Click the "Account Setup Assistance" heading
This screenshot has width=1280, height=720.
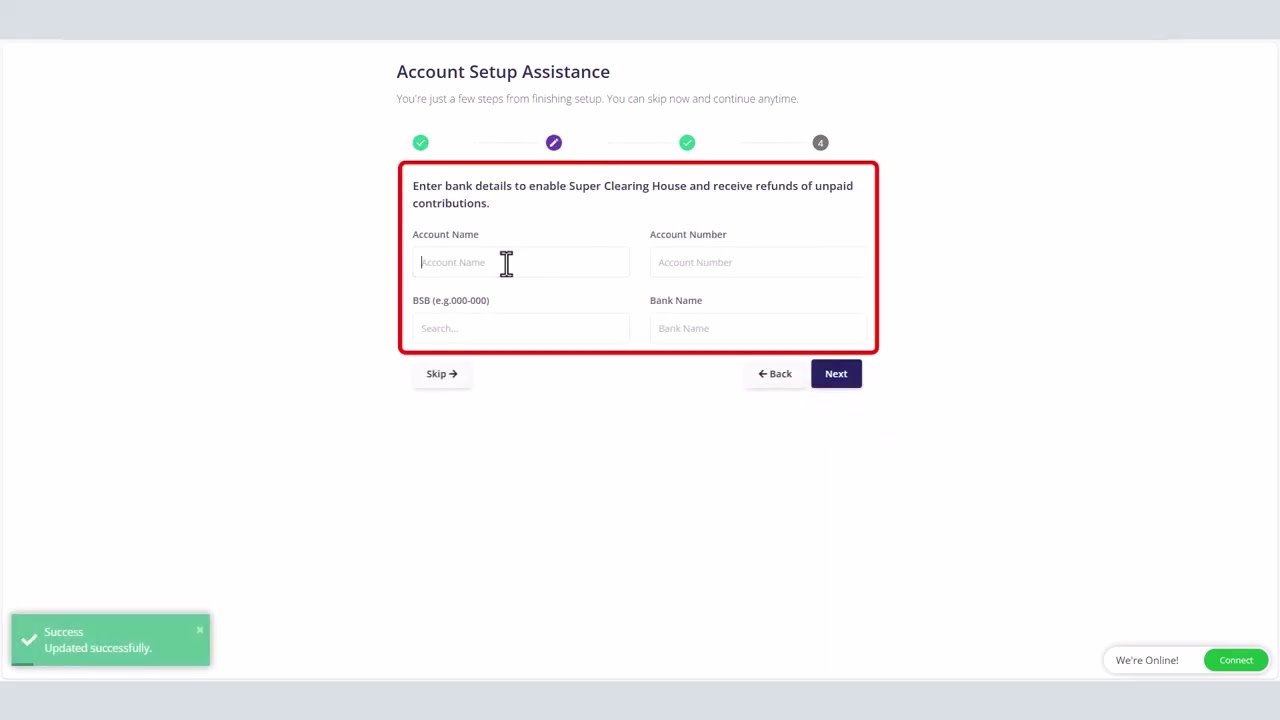[x=503, y=72]
